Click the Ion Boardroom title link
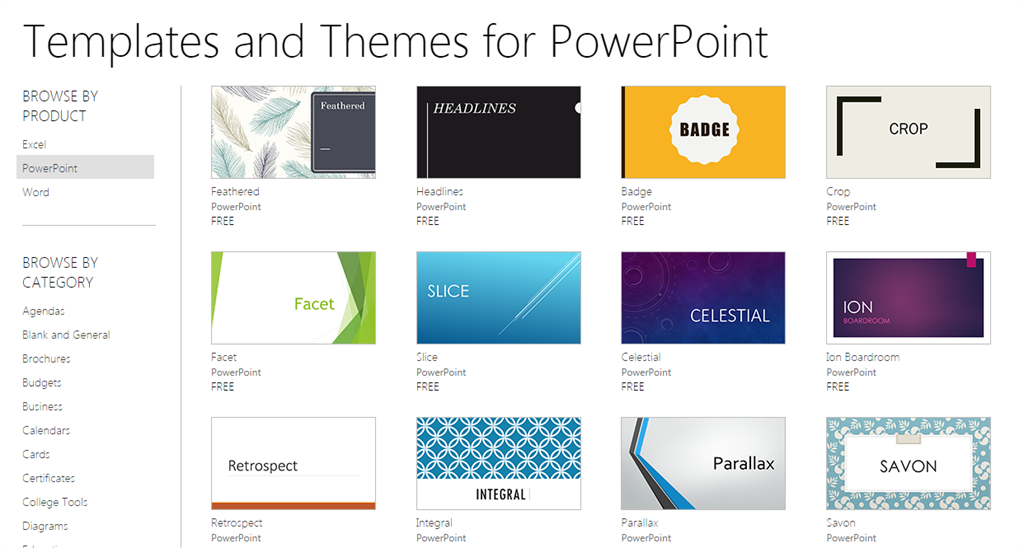This screenshot has height=548, width=1024. [863, 357]
